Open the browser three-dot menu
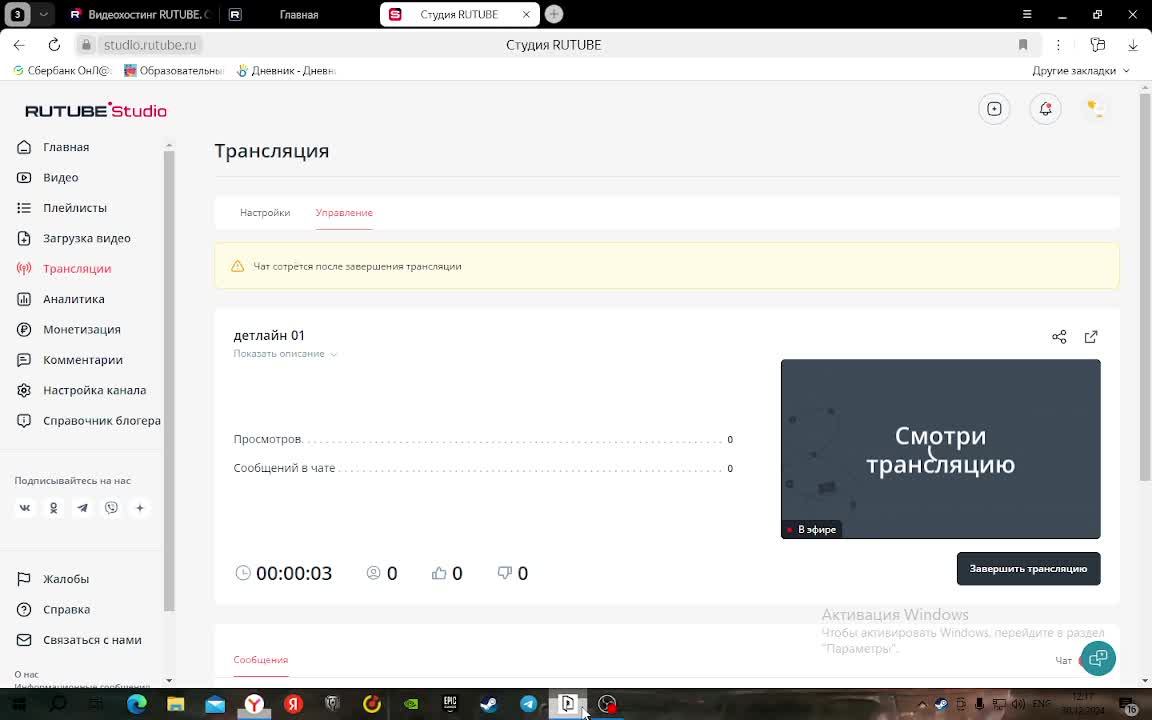This screenshot has width=1152, height=720. pos(1058,45)
